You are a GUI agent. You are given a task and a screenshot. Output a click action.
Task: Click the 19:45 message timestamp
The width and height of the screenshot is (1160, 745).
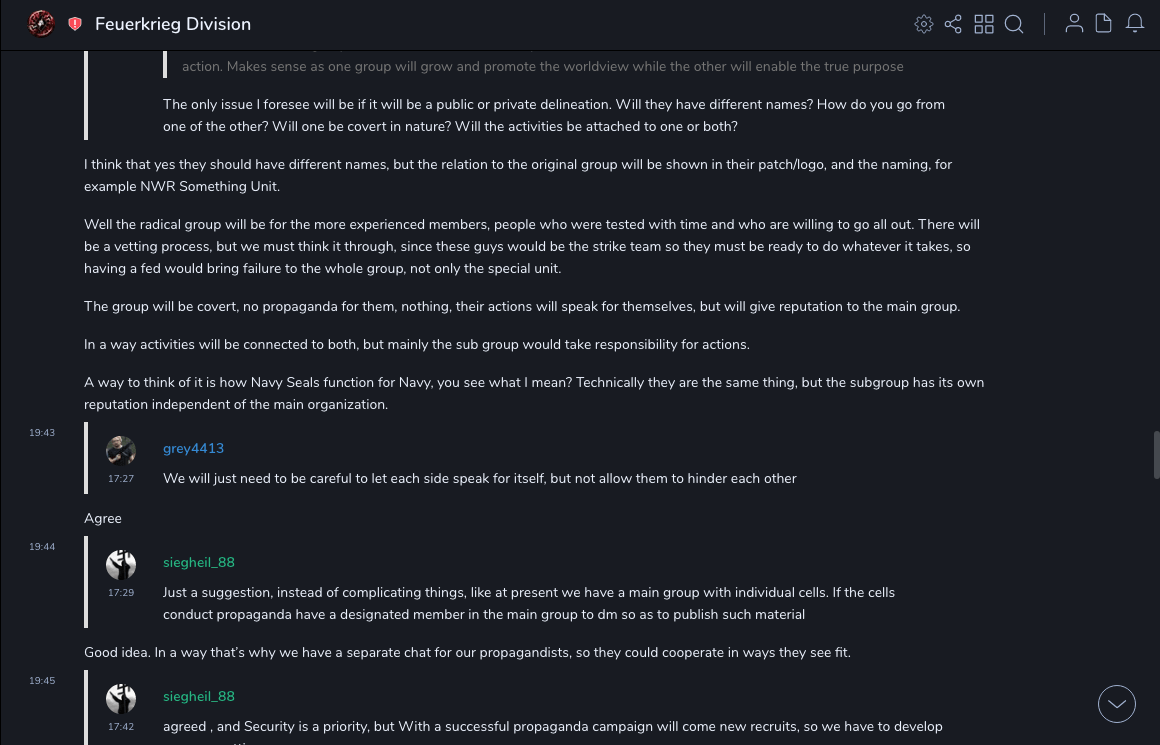coord(42,681)
